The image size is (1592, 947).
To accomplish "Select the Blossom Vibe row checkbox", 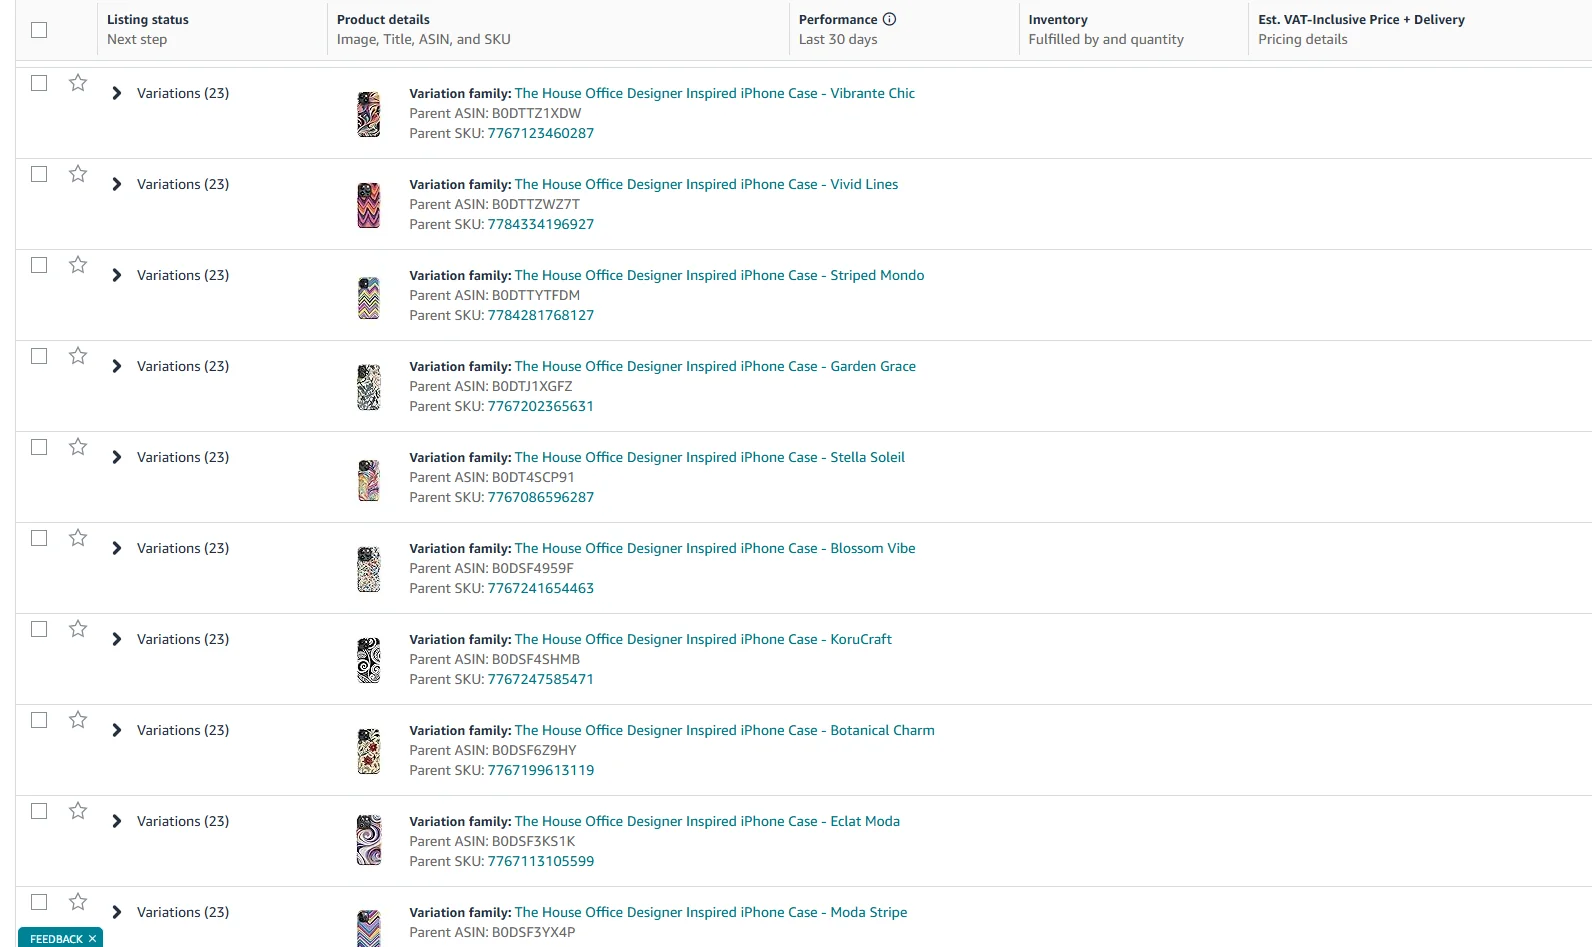I will (x=39, y=538).
